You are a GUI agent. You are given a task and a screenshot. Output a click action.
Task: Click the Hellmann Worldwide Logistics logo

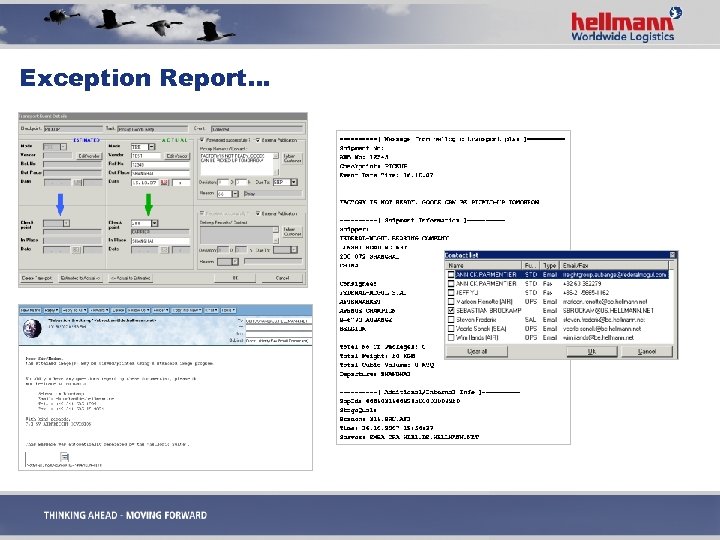(x=626, y=25)
